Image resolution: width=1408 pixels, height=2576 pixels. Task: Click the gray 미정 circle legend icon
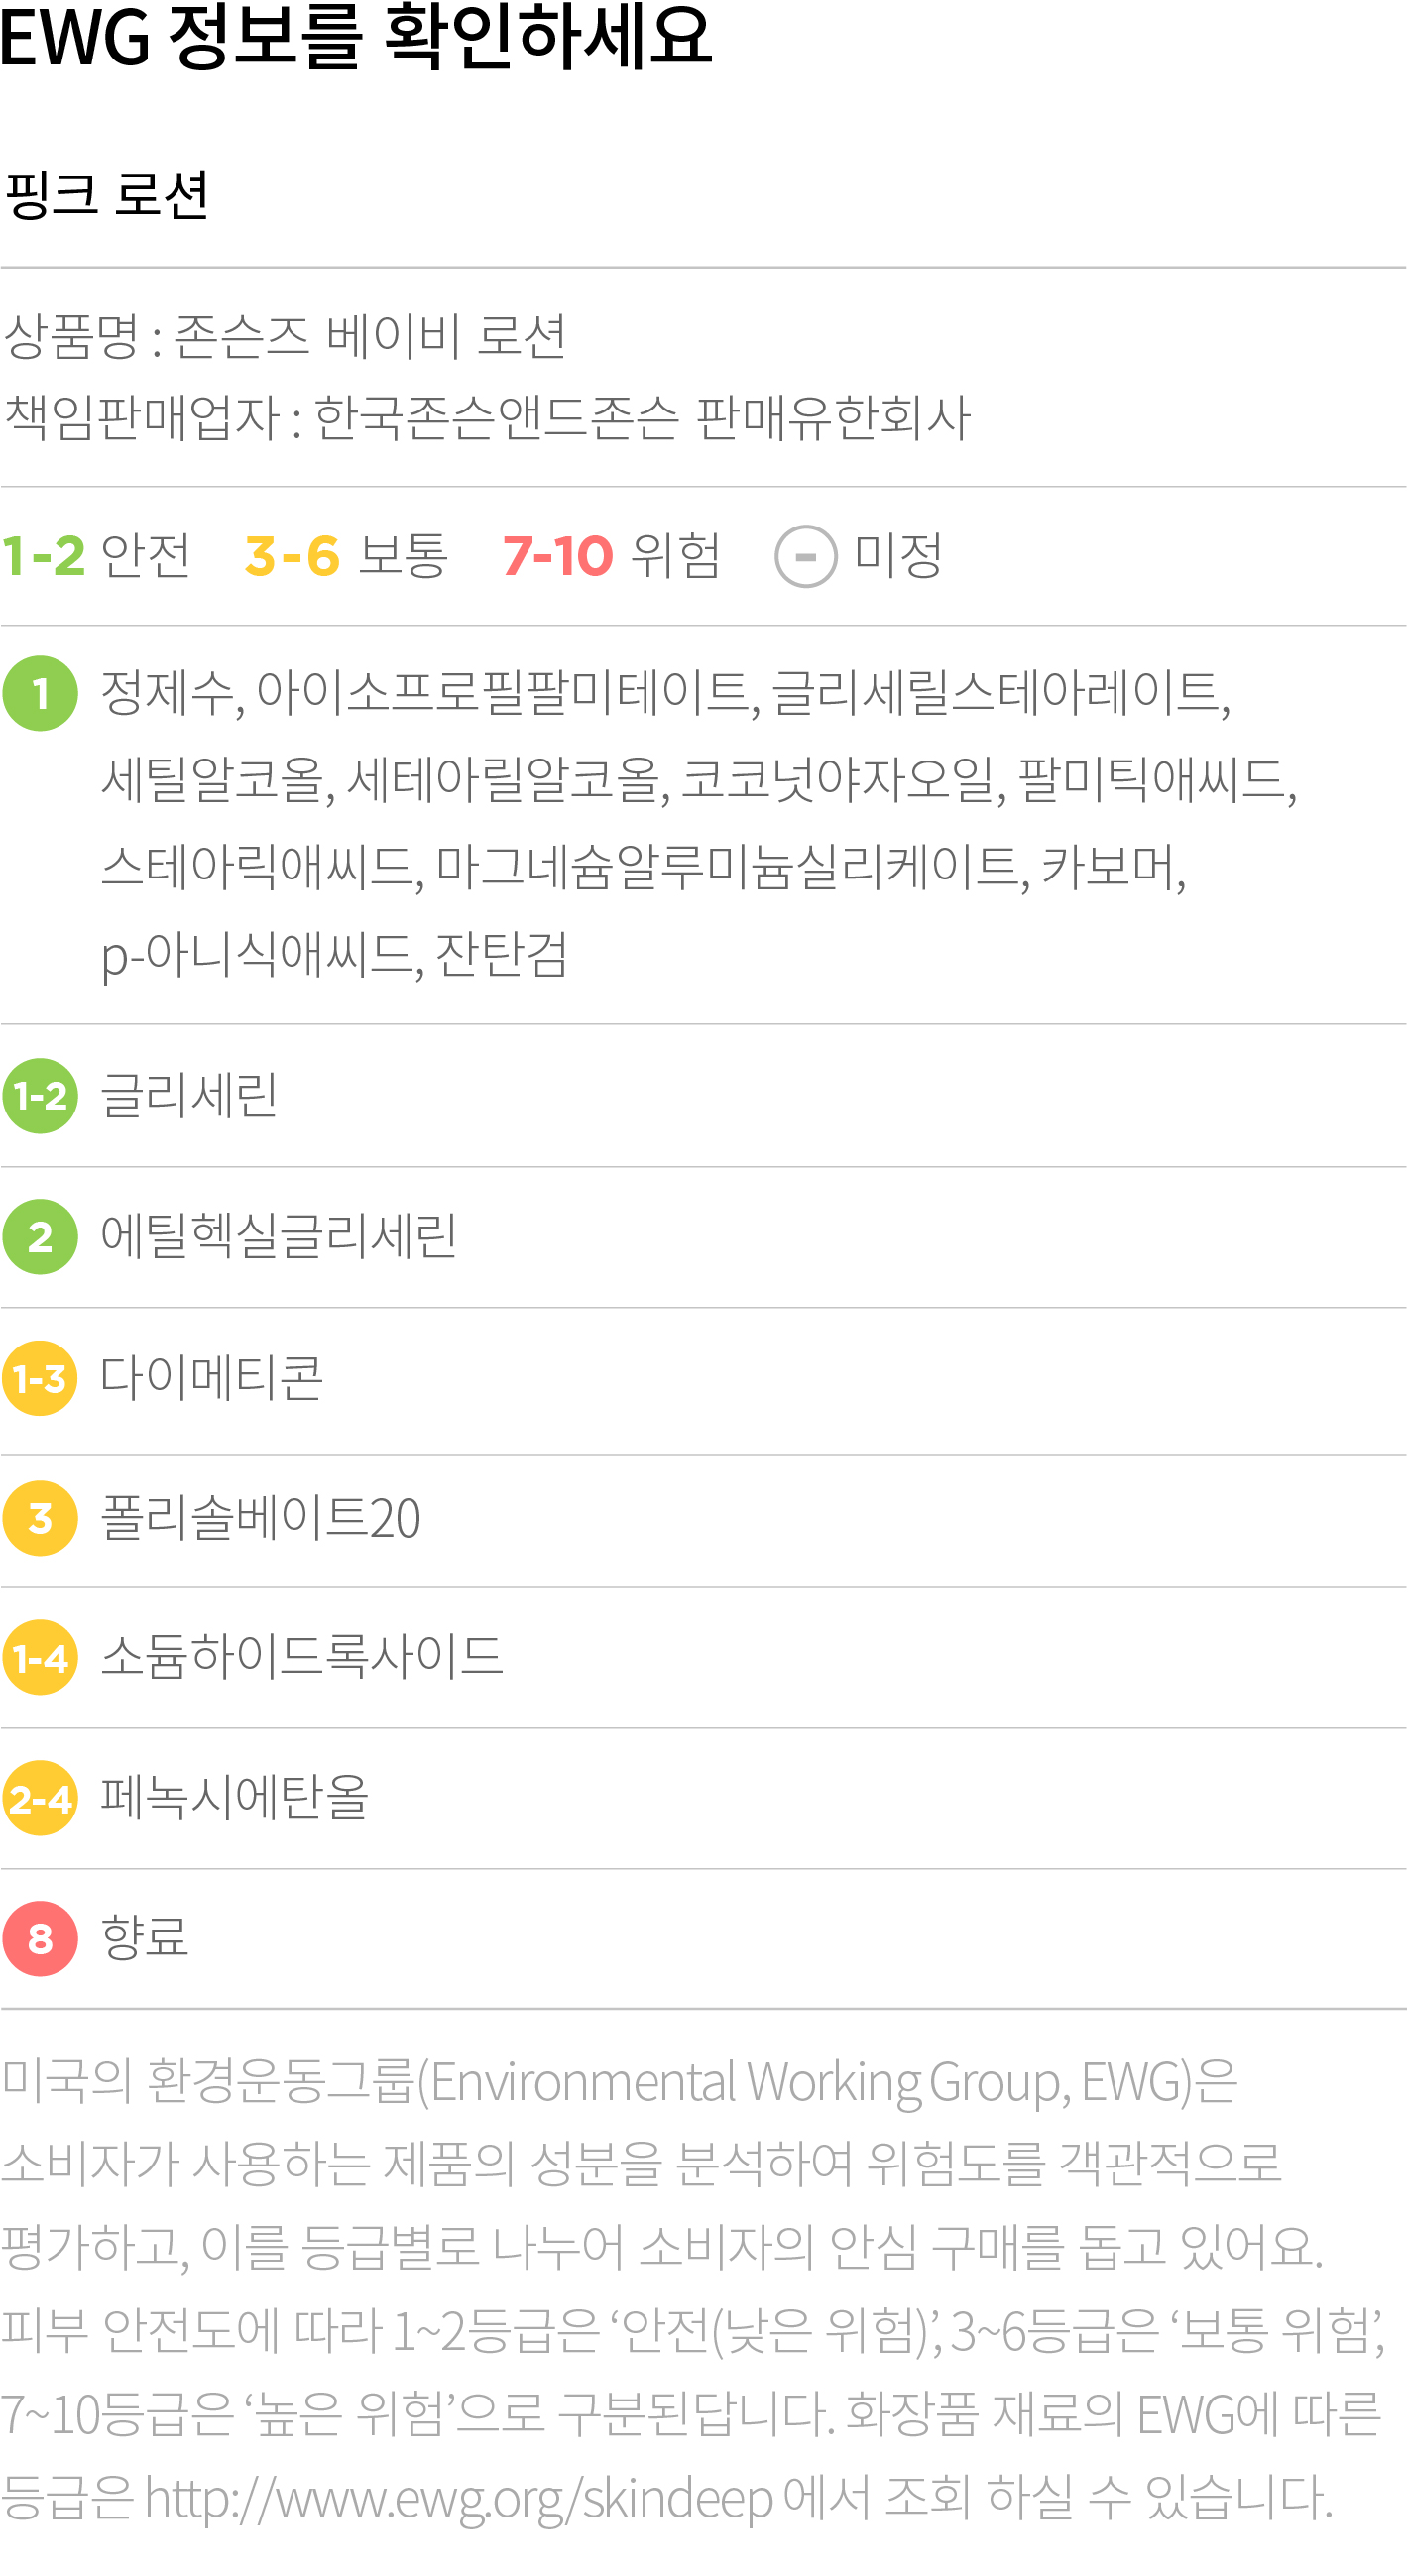point(806,556)
